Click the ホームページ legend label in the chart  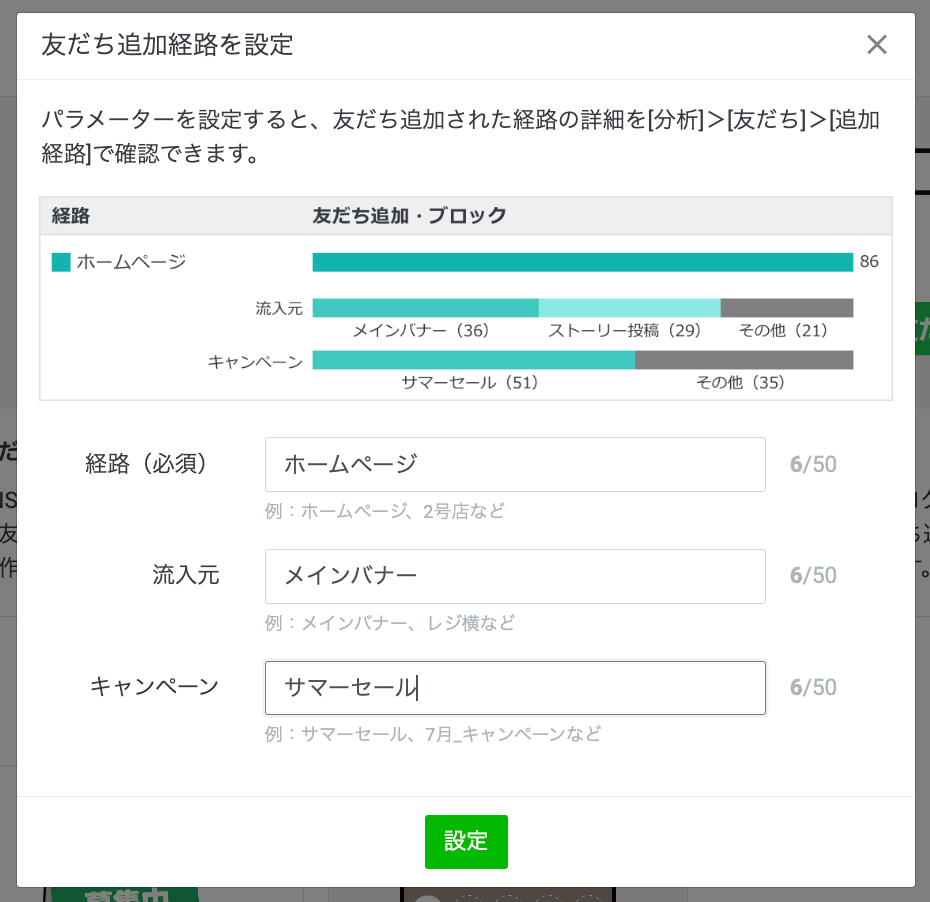tap(131, 262)
